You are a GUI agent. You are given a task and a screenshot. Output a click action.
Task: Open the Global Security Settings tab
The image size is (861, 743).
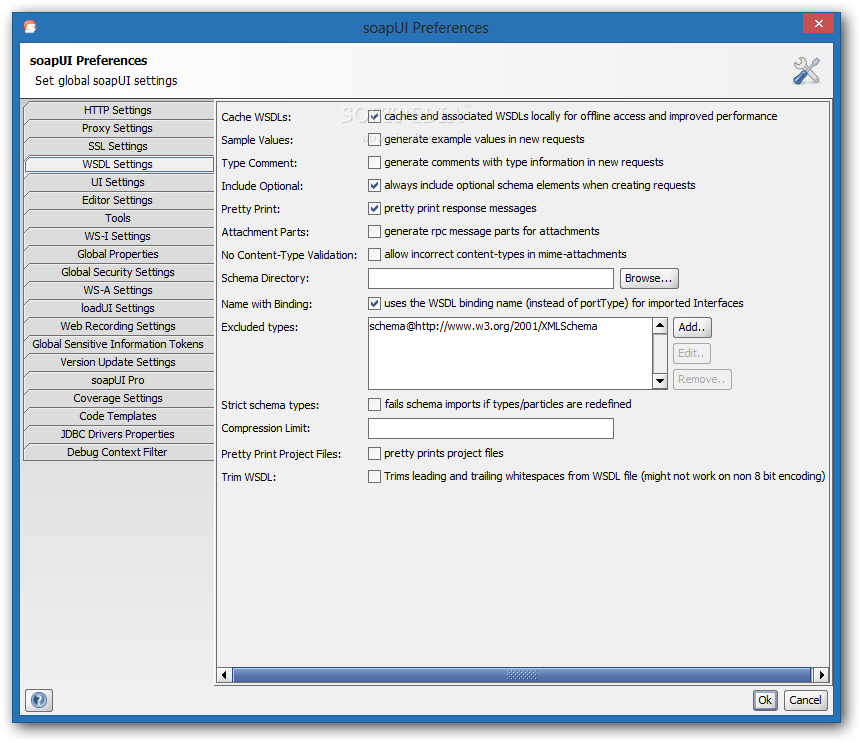coord(118,272)
